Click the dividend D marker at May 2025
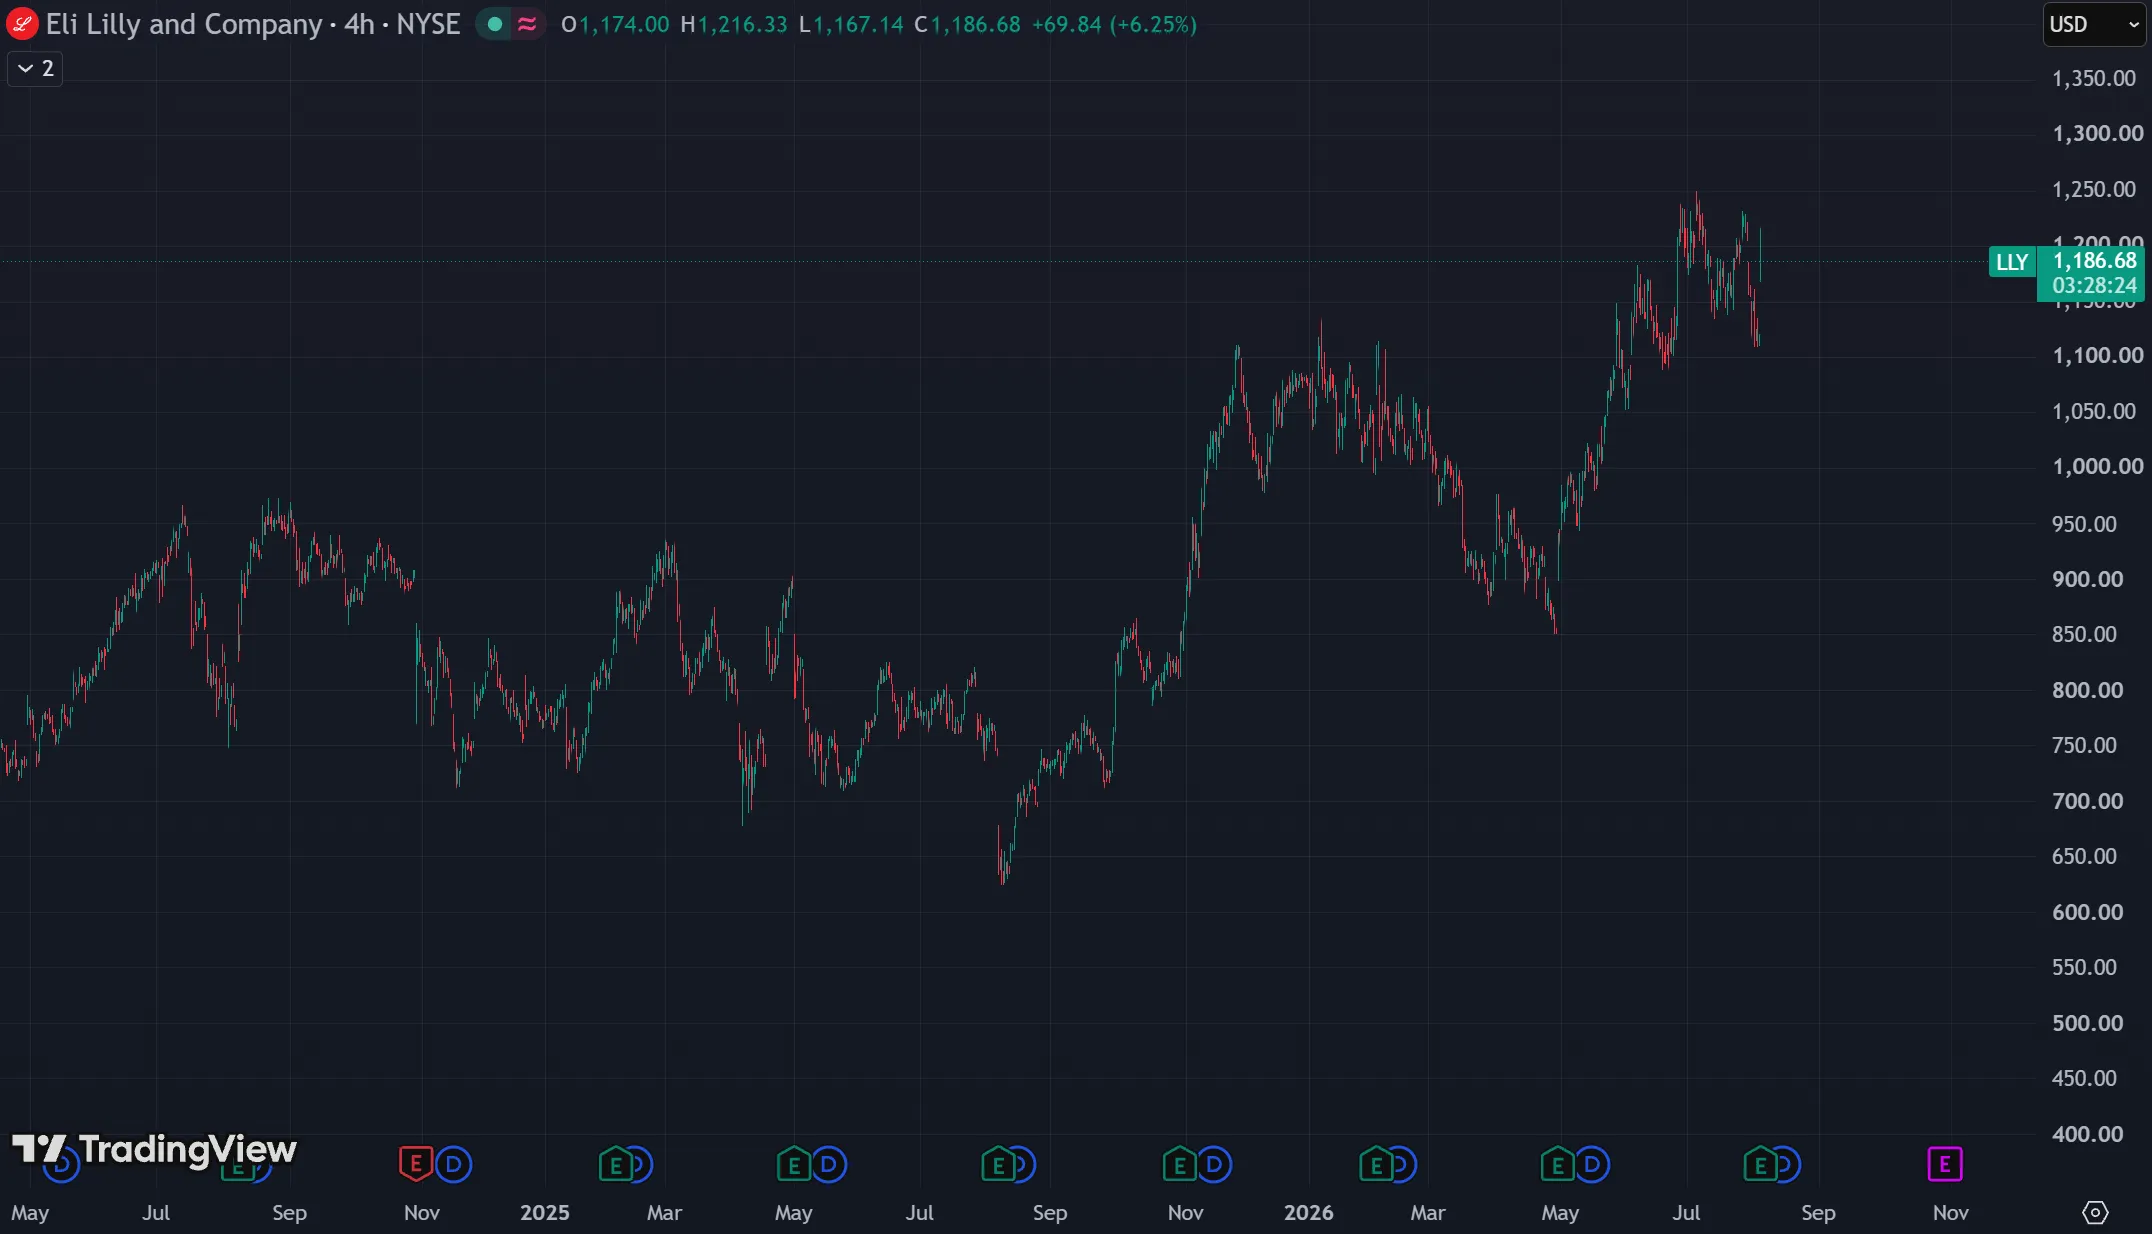The height and width of the screenshot is (1234, 2152). (829, 1164)
